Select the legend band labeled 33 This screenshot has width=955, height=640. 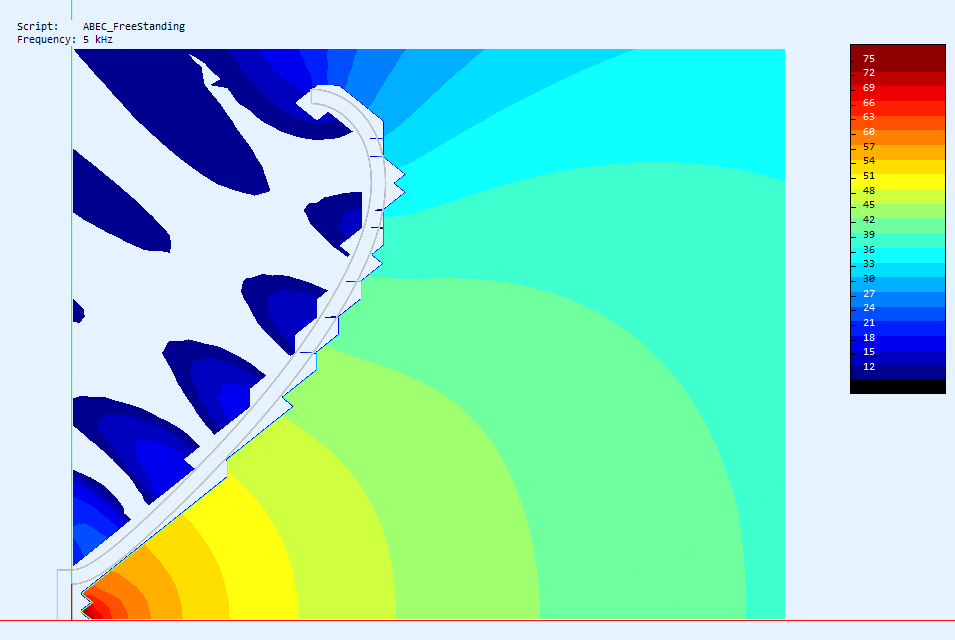(898, 270)
